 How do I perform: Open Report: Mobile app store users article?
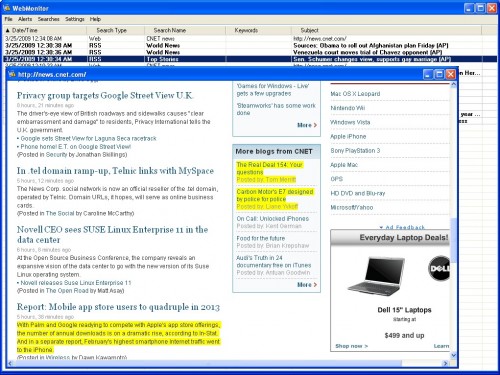point(118,307)
